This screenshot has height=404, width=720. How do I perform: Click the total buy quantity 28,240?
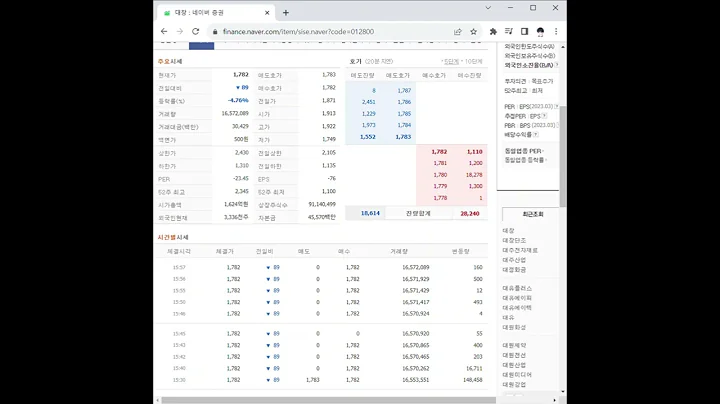point(470,213)
